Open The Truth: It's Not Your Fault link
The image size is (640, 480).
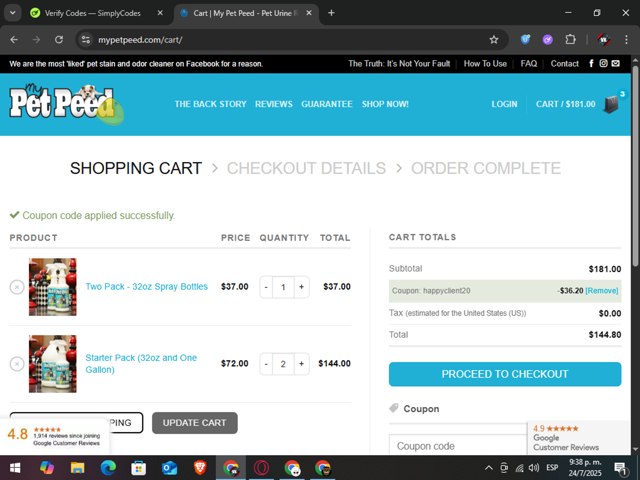(399, 64)
